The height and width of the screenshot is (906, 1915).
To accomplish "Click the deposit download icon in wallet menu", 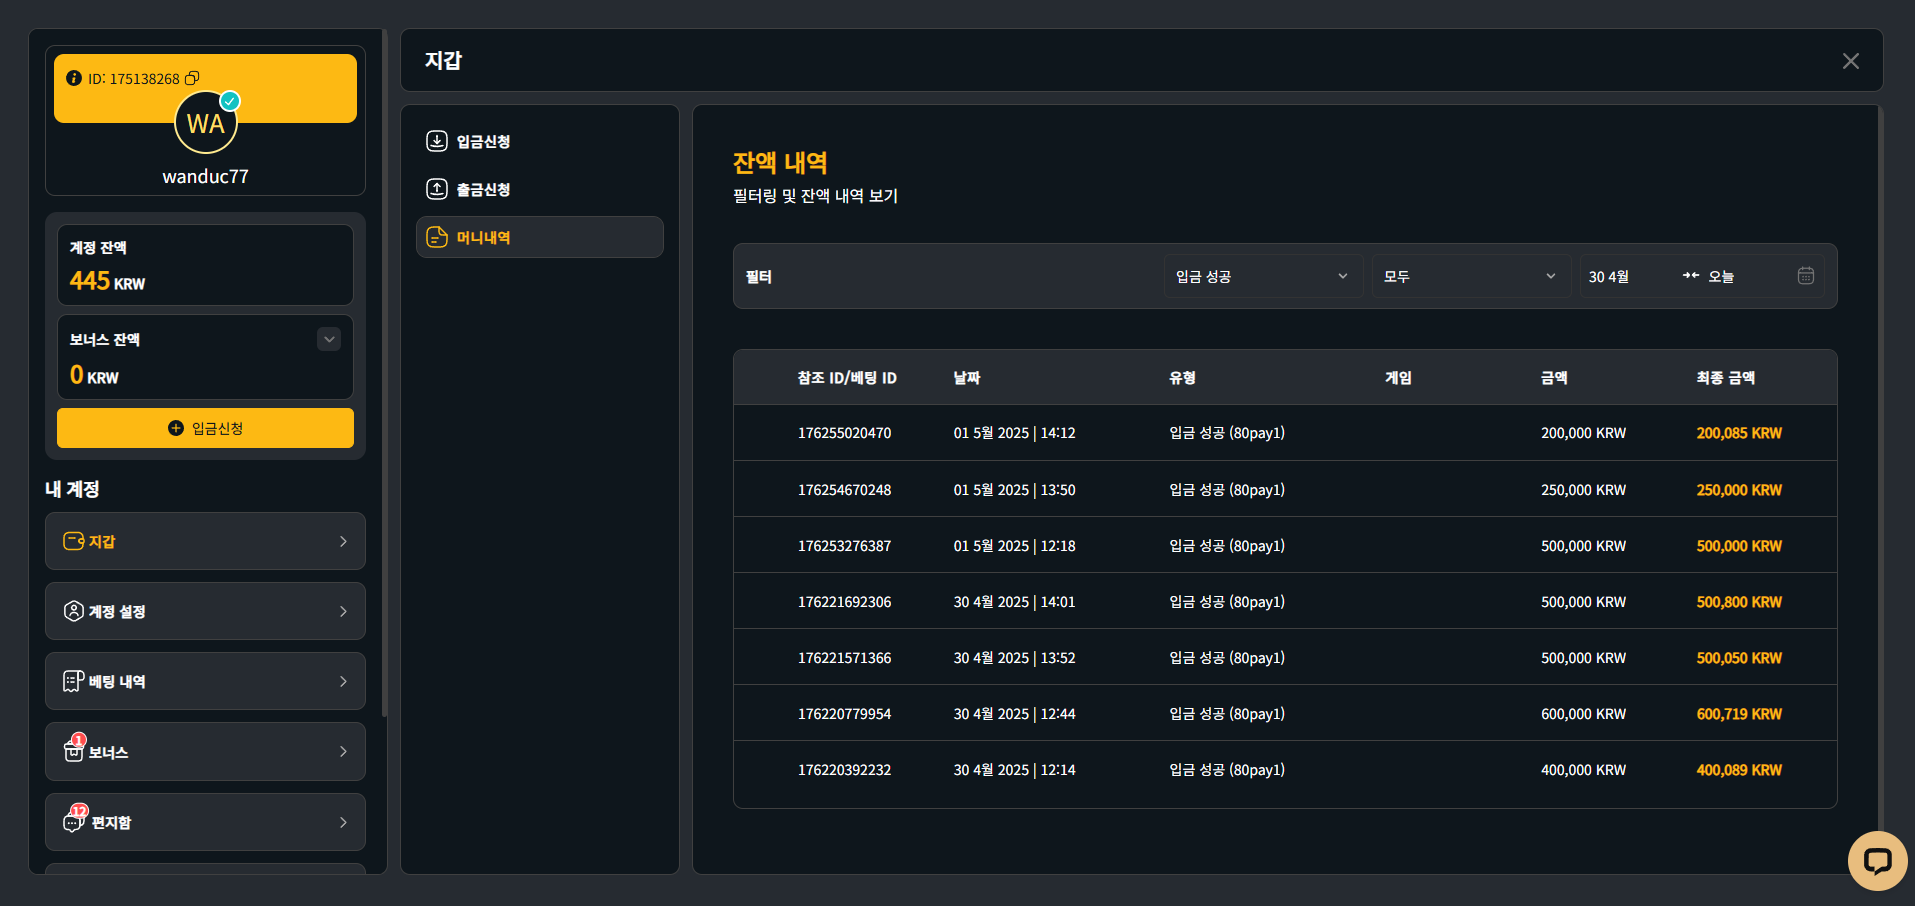I will tap(437, 141).
